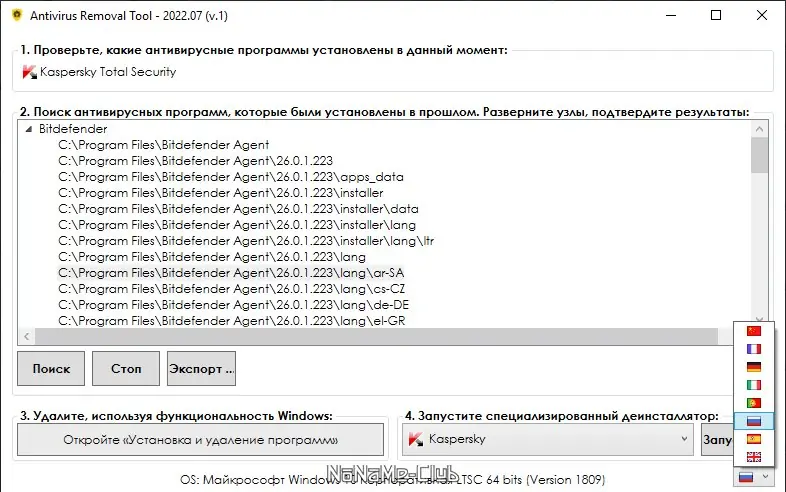The height and width of the screenshot is (492, 786).
Task: Choose the German flag language
Action: (754, 367)
